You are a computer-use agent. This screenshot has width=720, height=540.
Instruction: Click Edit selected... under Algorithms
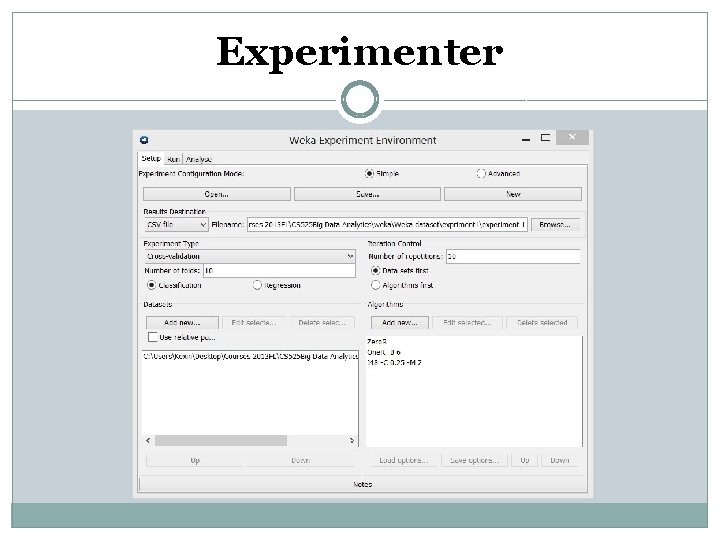click(x=467, y=323)
